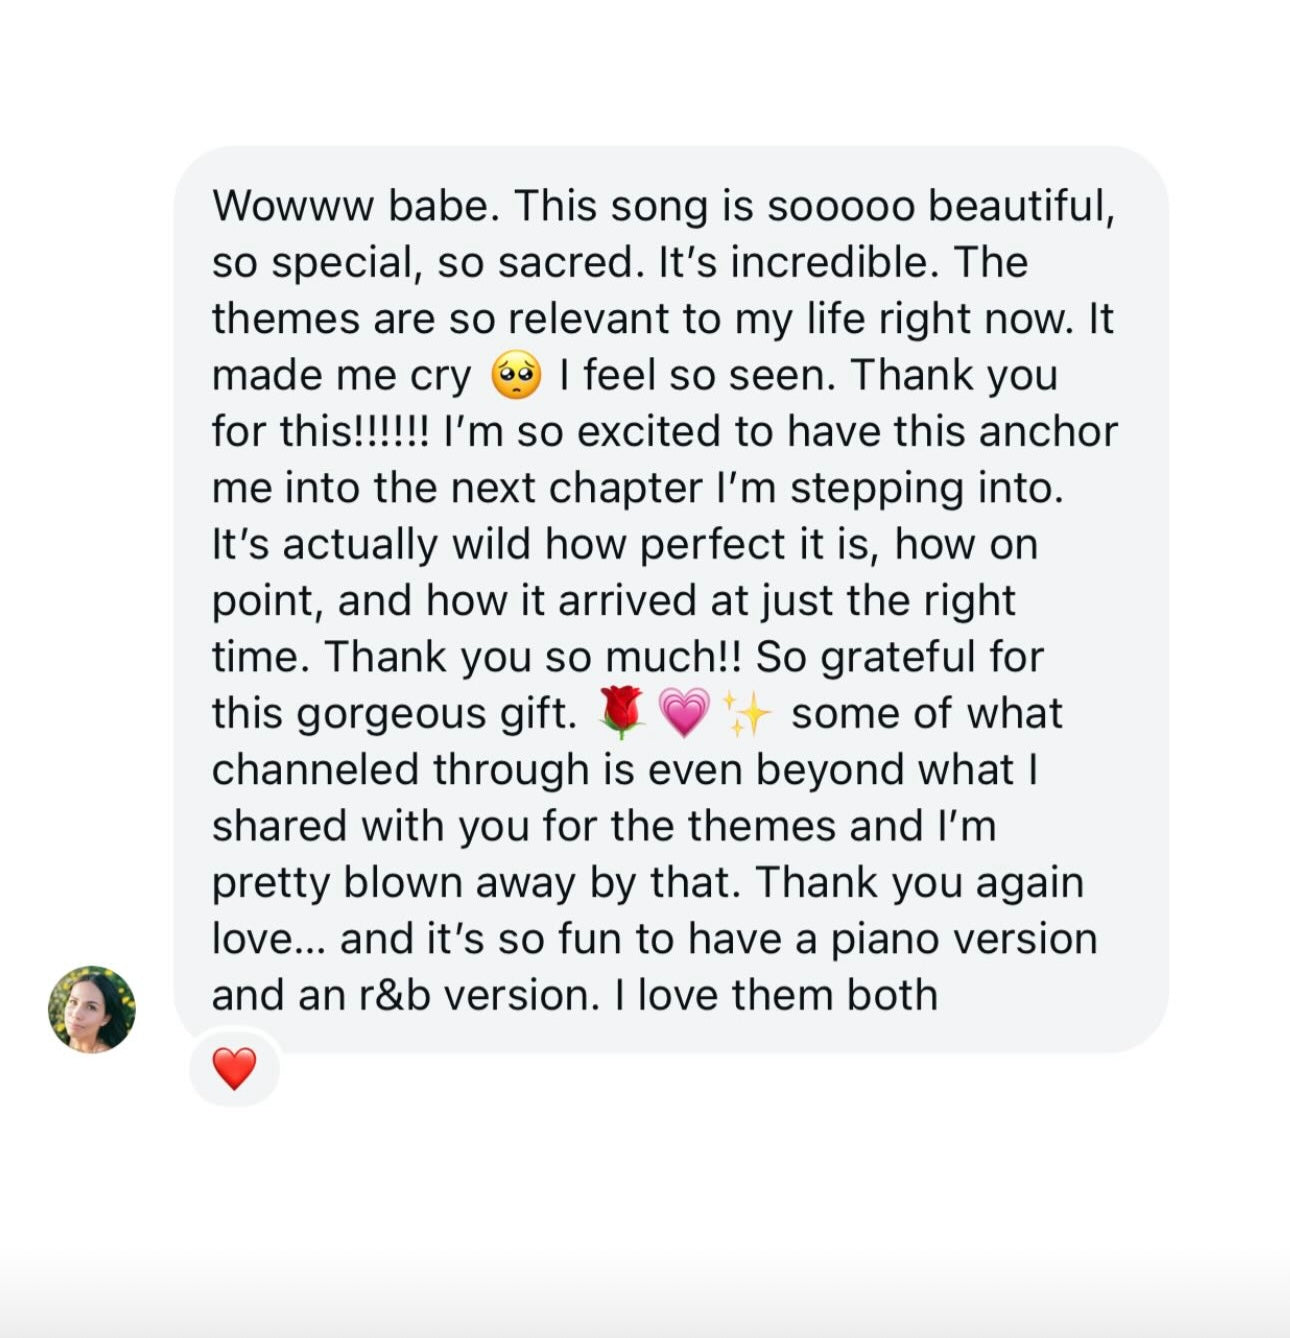Click the pleading face emoji
The height and width of the screenshot is (1338, 1290).
pos(516,376)
